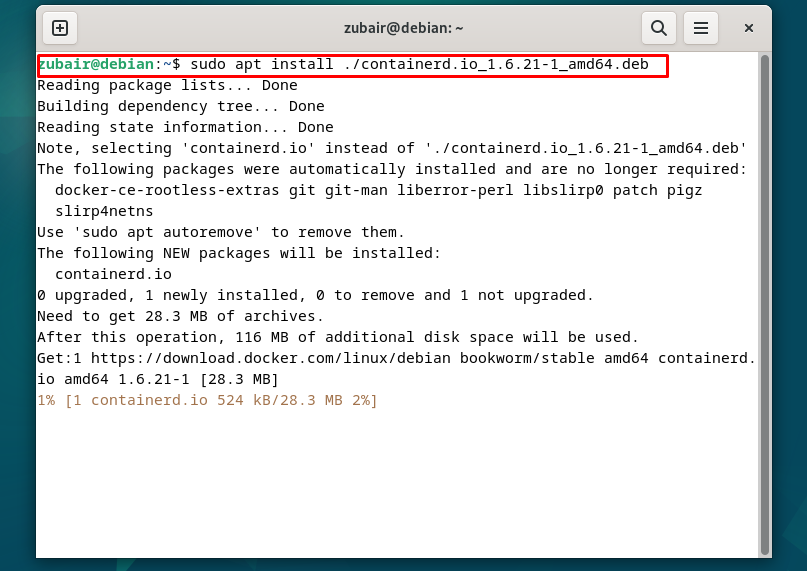Screen dimensions: 807x571
Task: Click the sudo apt install command line
Action: pyautogui.click(x=343, y=64)
